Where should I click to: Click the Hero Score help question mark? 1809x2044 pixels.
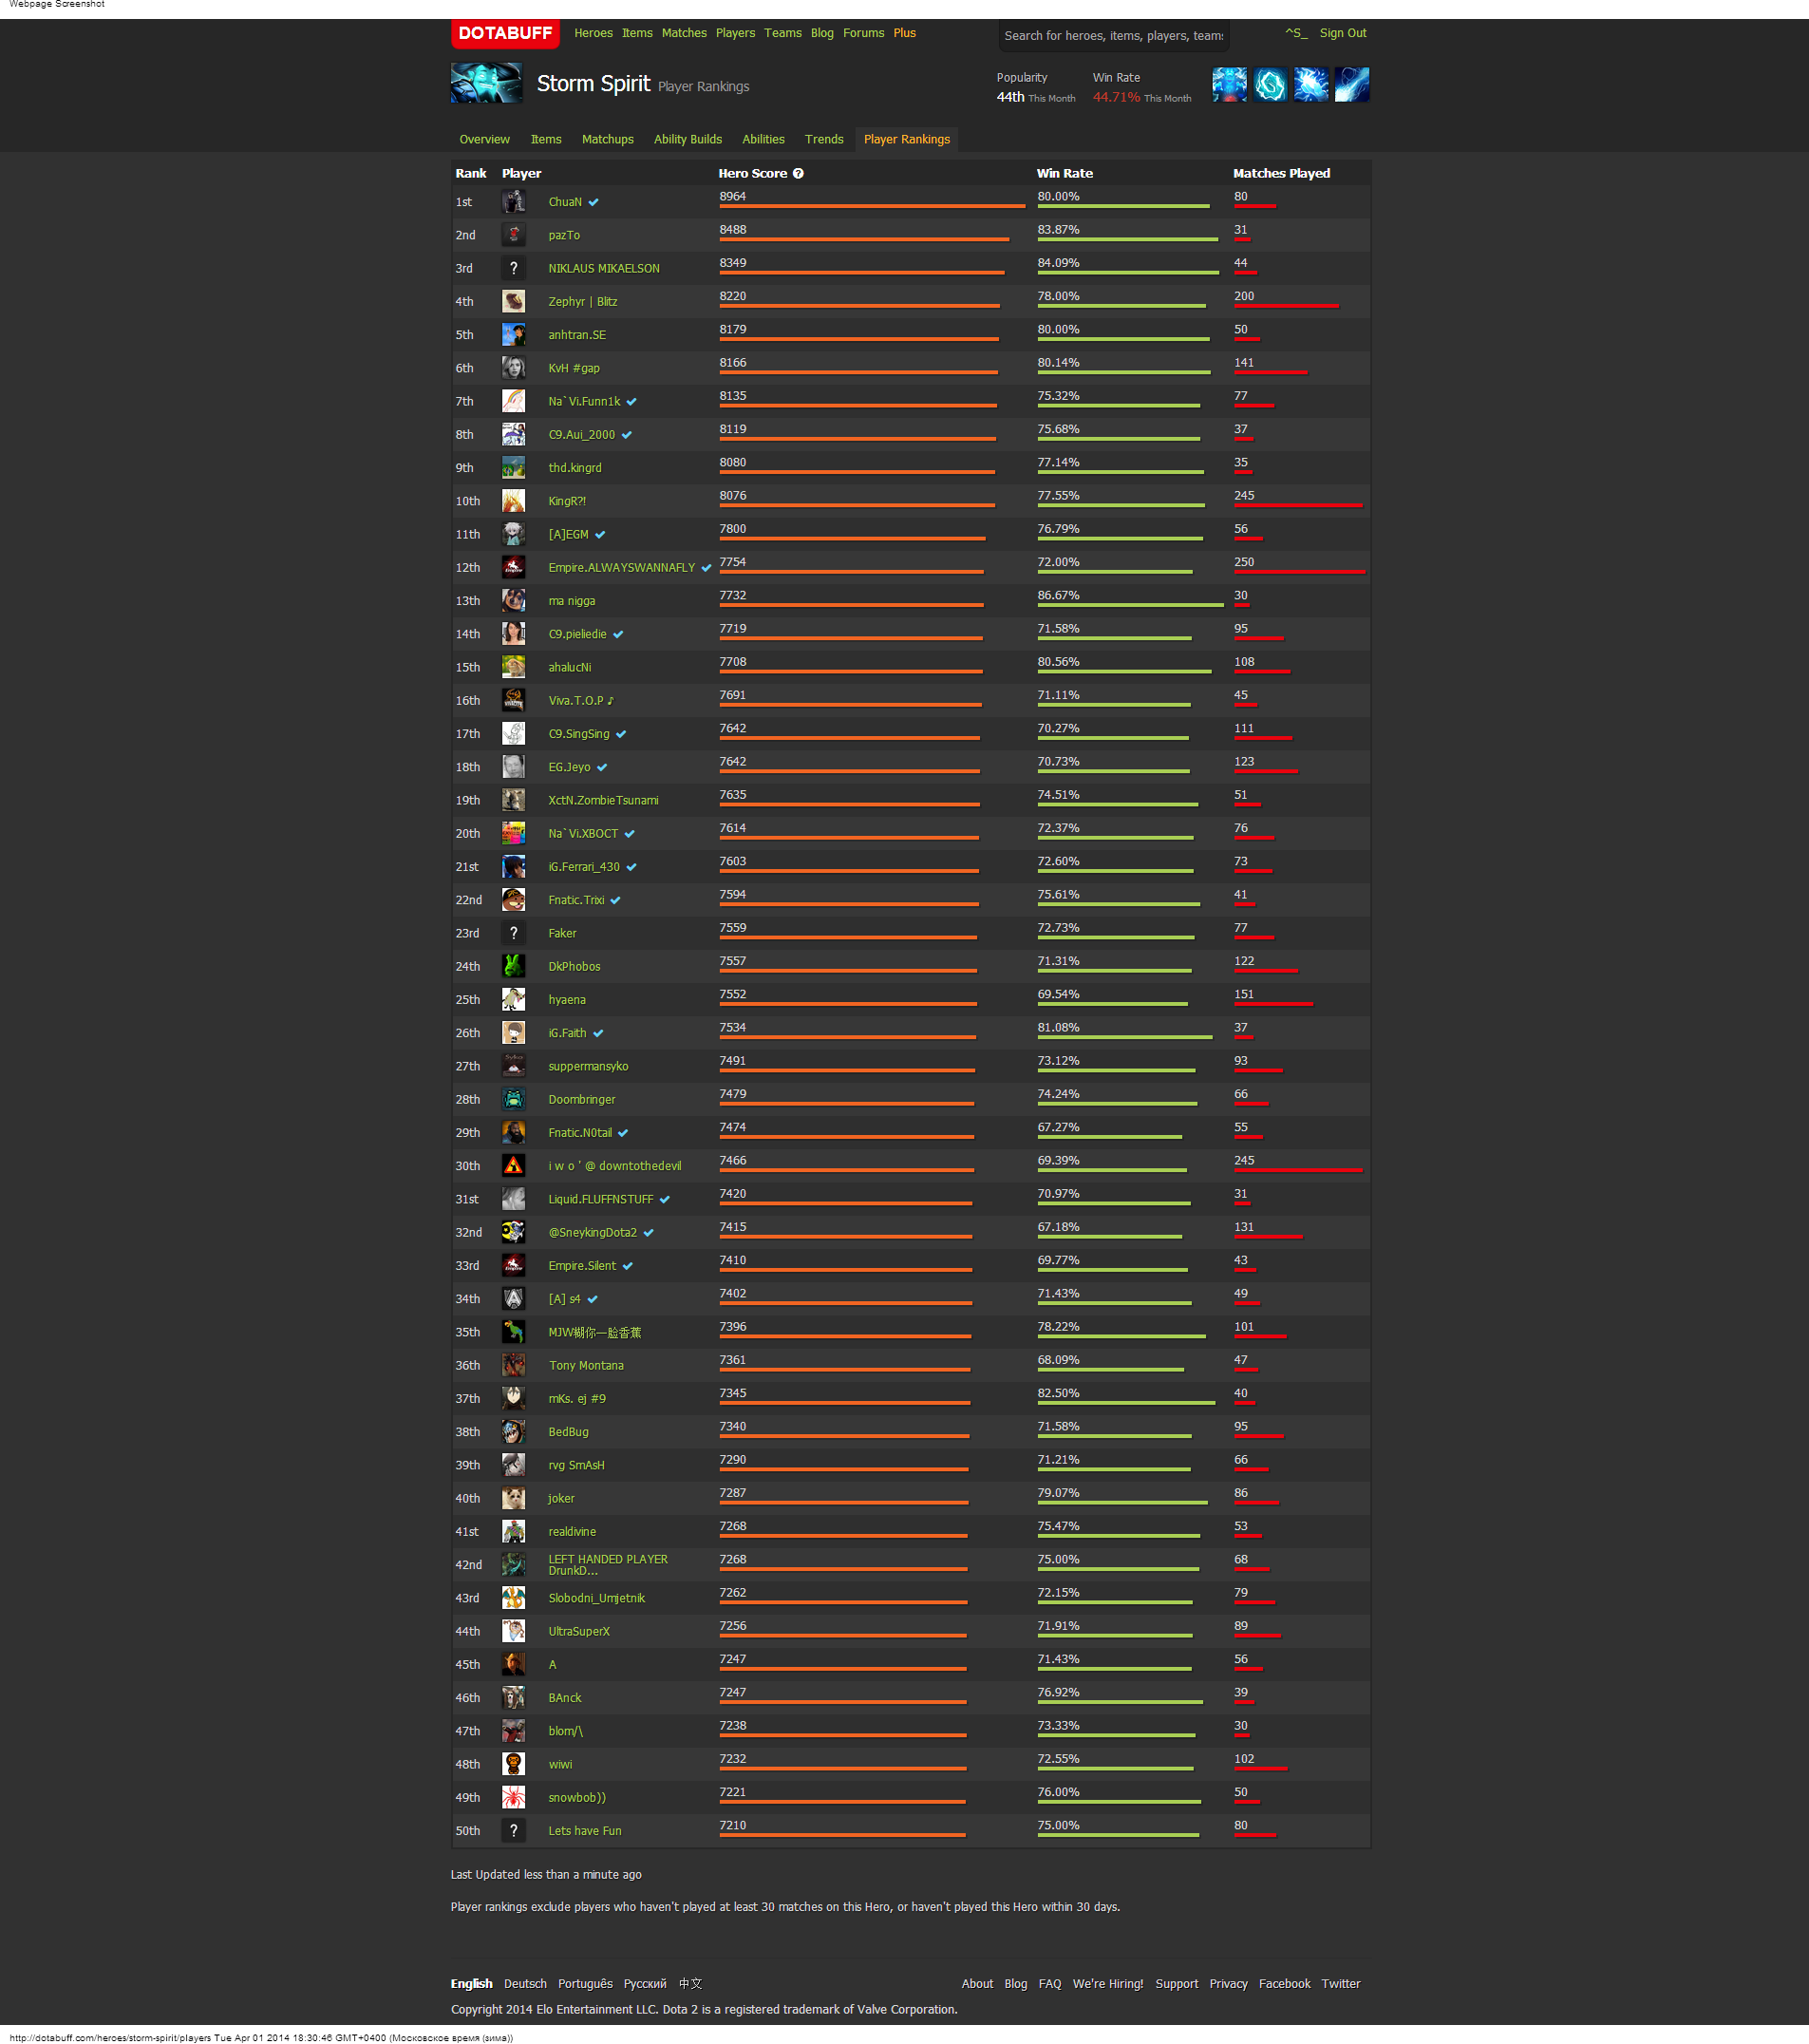(798, 174)
